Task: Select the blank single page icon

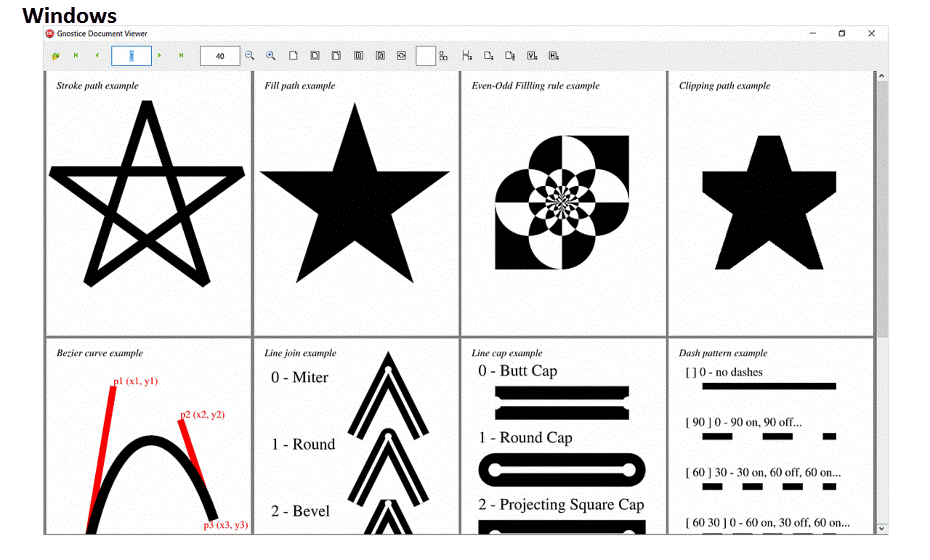Action: (293, 55)
